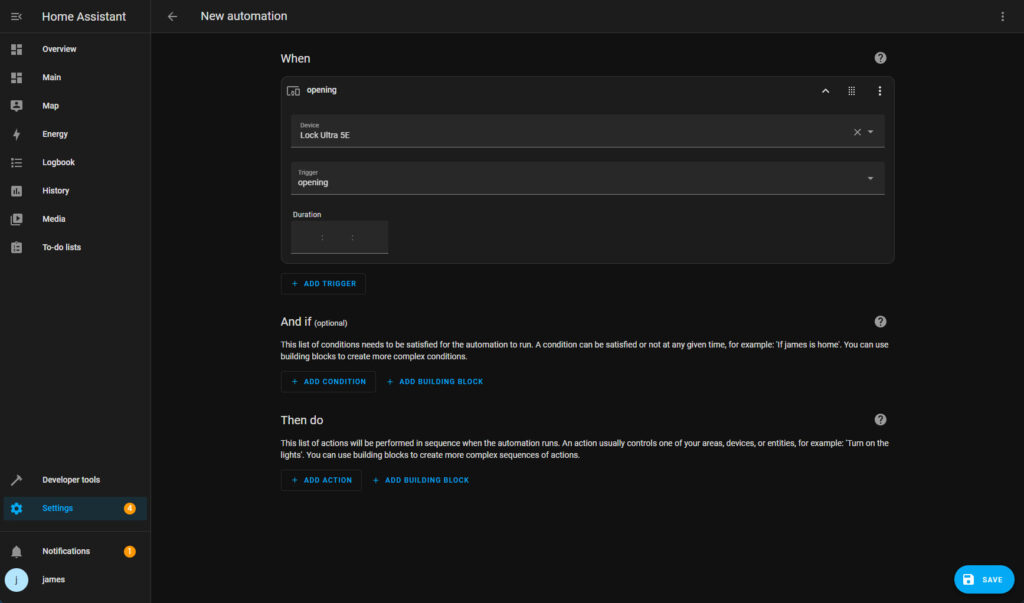This screenshot has width=1024, height=603.
Task: Open help for the Then do section
Action: [x=880, y=420]
